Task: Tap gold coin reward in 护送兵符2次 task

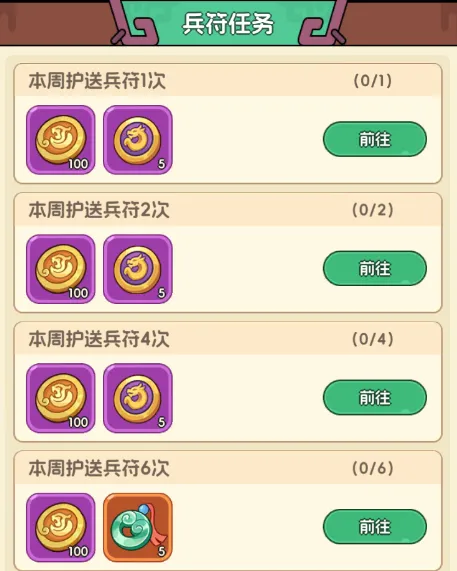Action: pyautogui.click(x=61, y=269)
